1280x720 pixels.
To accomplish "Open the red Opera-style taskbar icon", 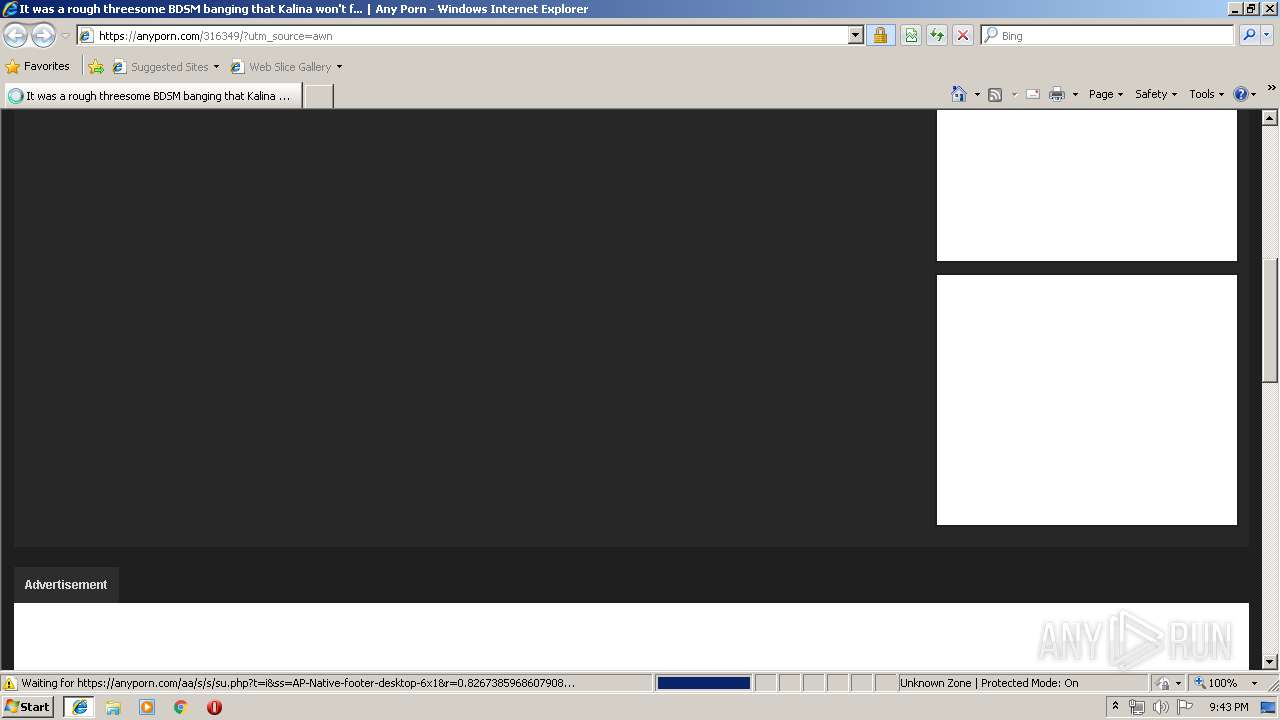I will coord(214,707).
